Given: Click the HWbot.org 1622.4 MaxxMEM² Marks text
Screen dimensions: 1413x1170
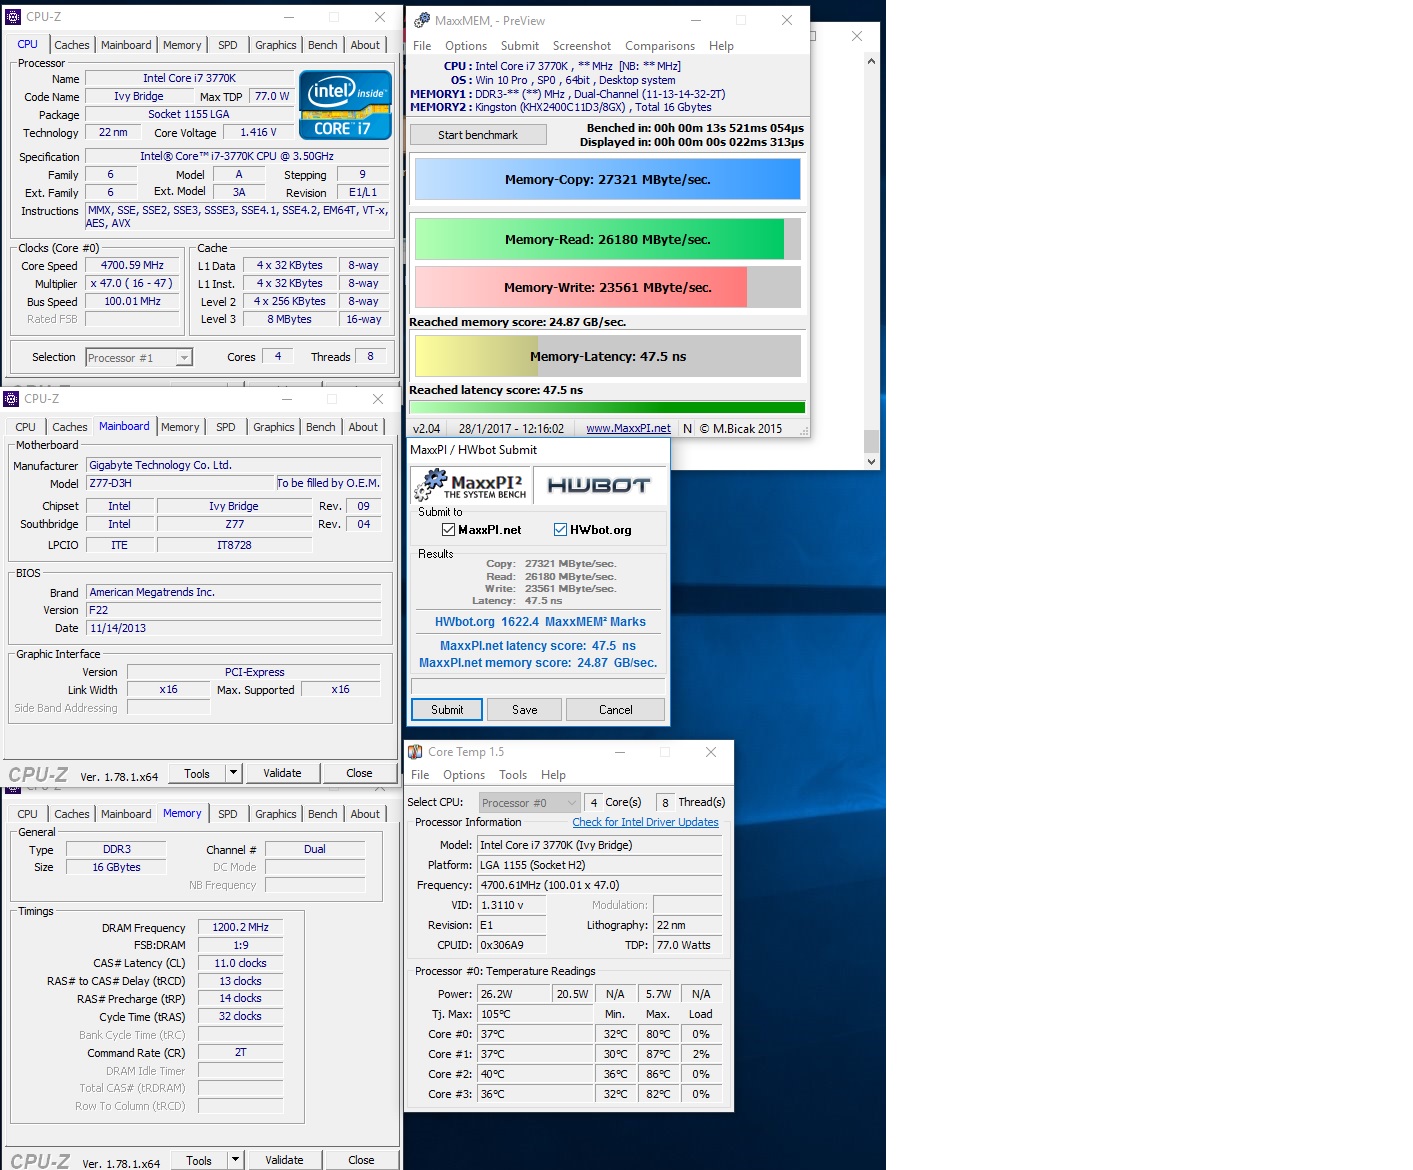Looking at the screenshot, I should click(540, 622).
